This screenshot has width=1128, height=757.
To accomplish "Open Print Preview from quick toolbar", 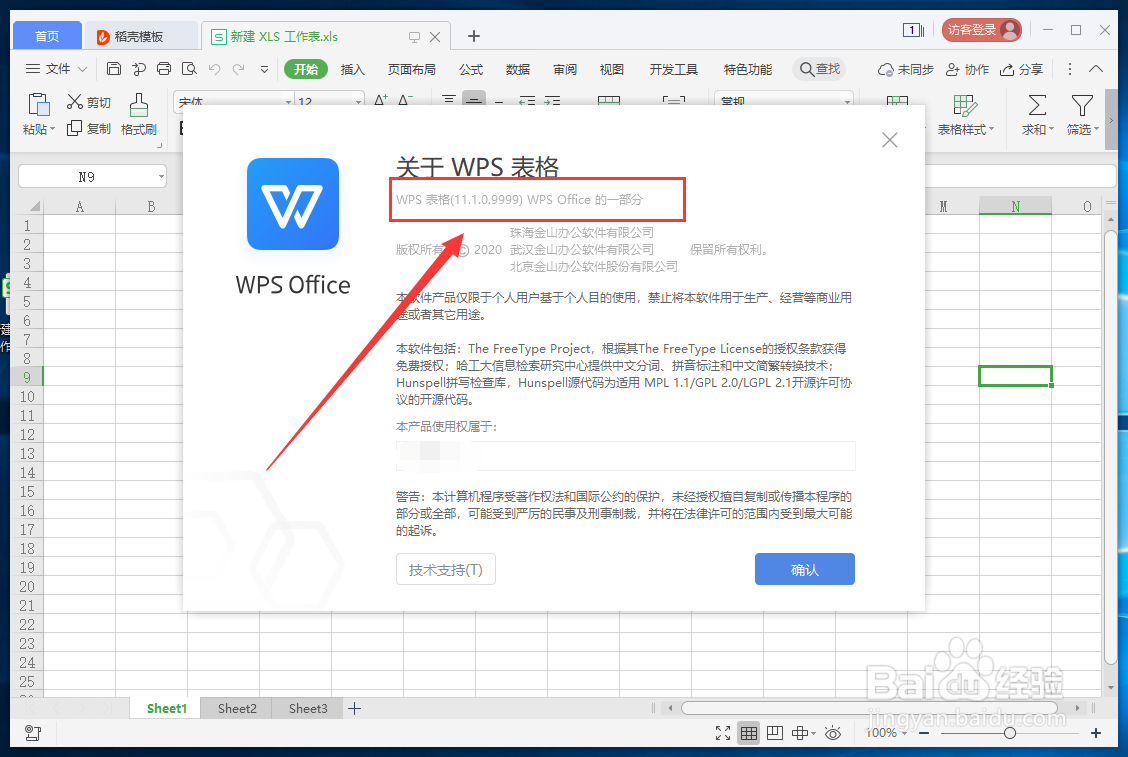I will (189, 69).
